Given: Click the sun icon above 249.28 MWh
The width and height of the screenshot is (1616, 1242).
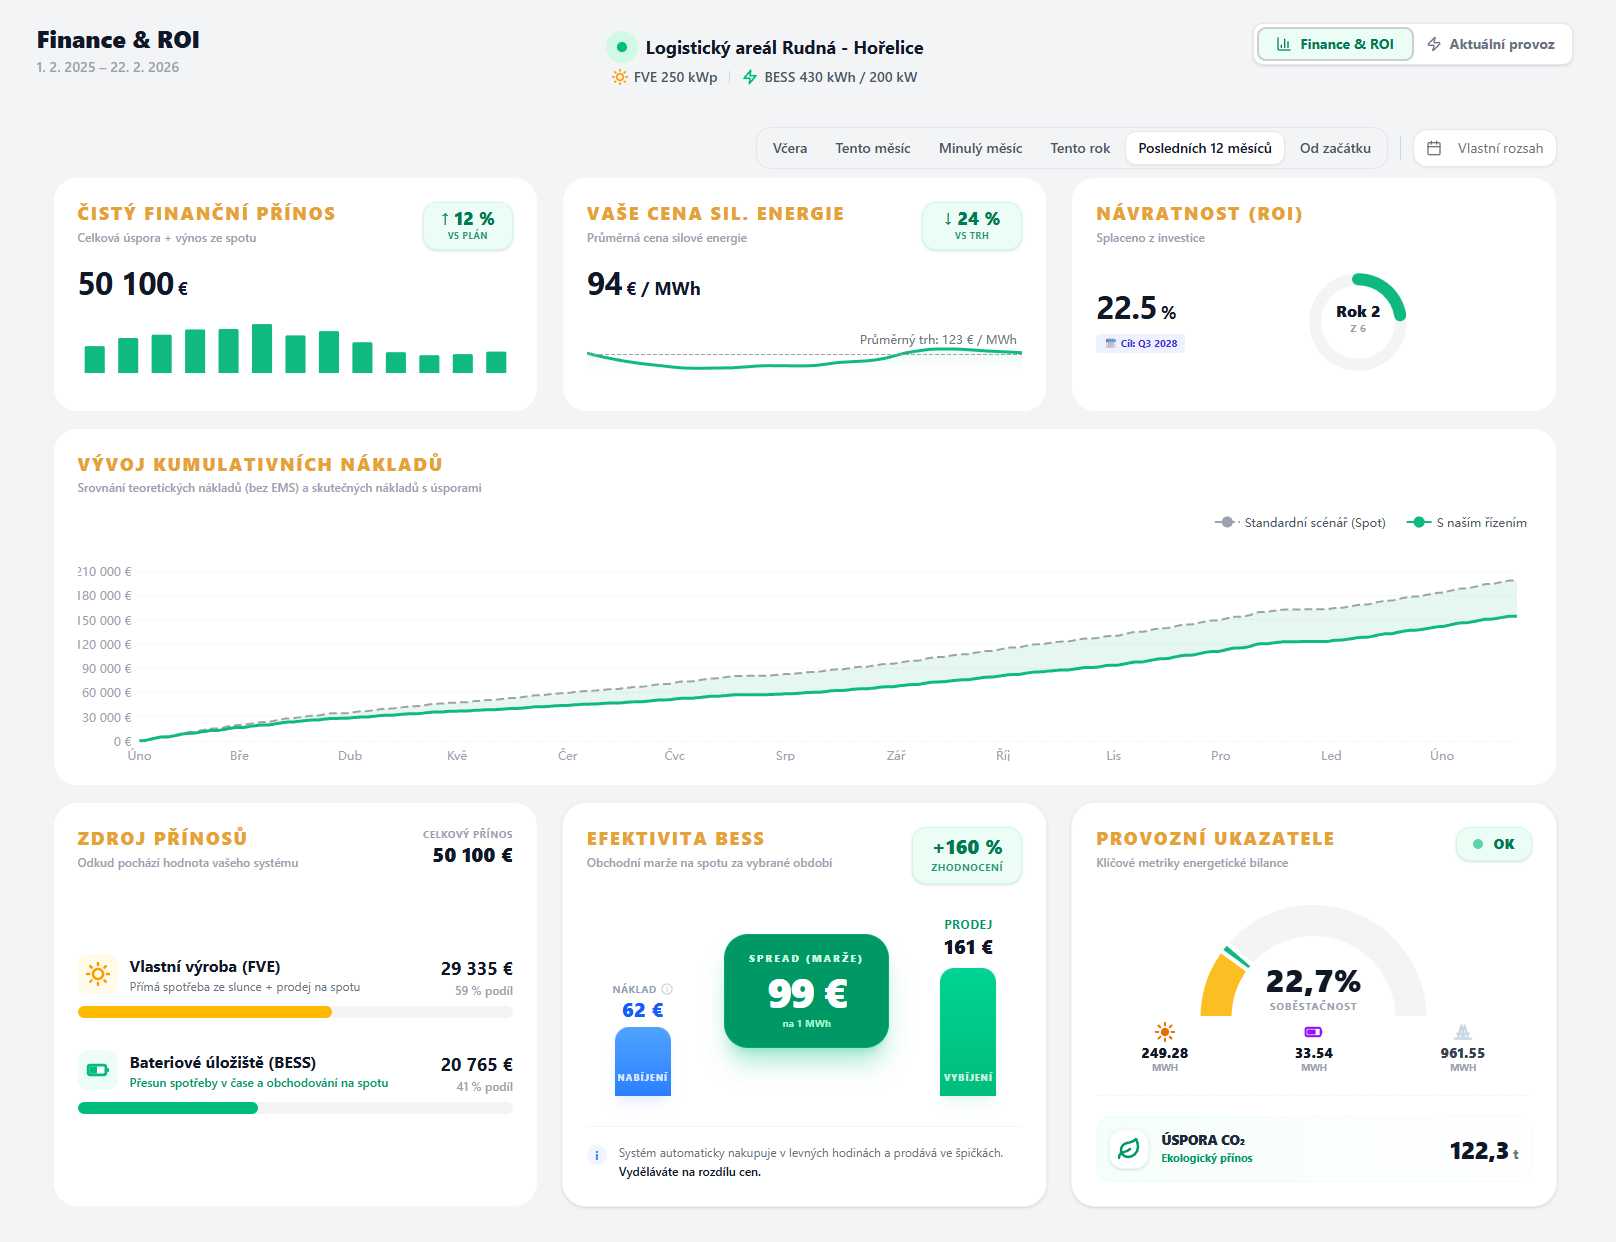Looking at the screenshot, I should pos(1164,1032).
